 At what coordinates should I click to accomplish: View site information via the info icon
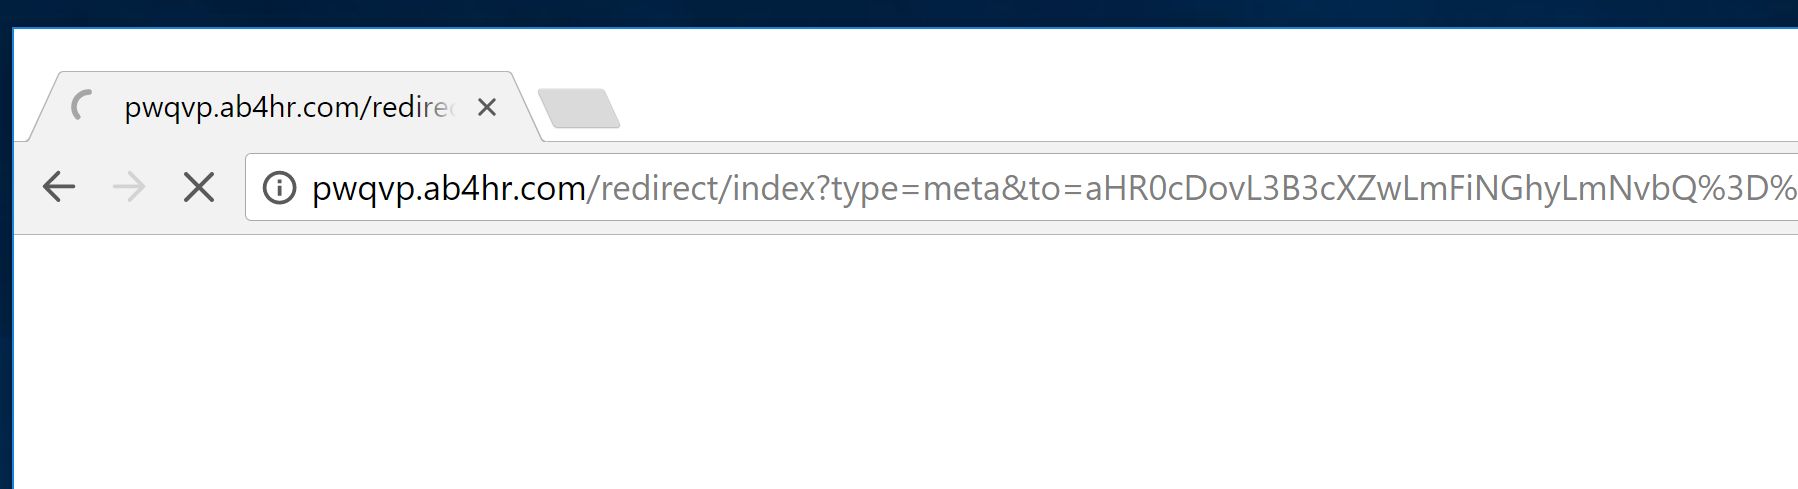(279, 188)
